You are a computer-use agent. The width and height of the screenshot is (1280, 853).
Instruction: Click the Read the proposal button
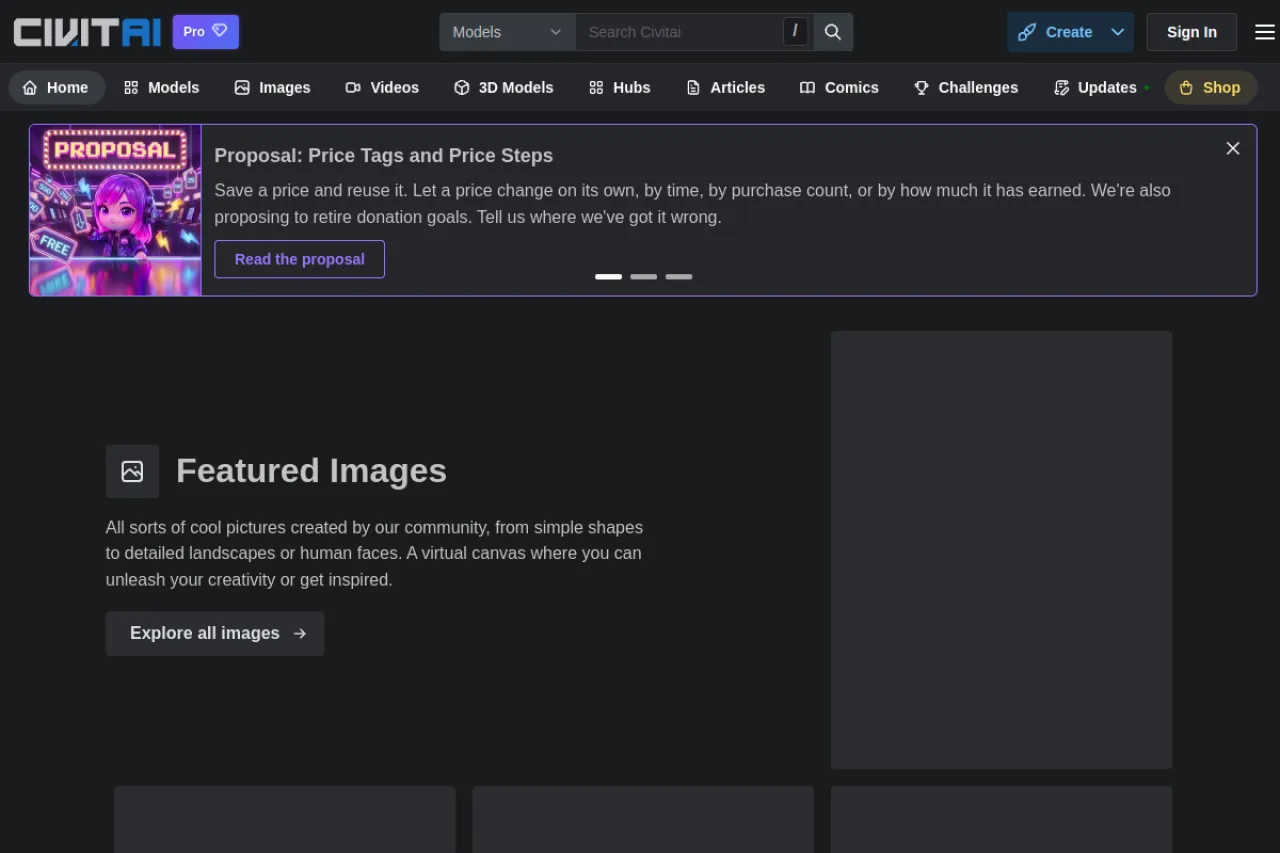(x=299, y=259)
